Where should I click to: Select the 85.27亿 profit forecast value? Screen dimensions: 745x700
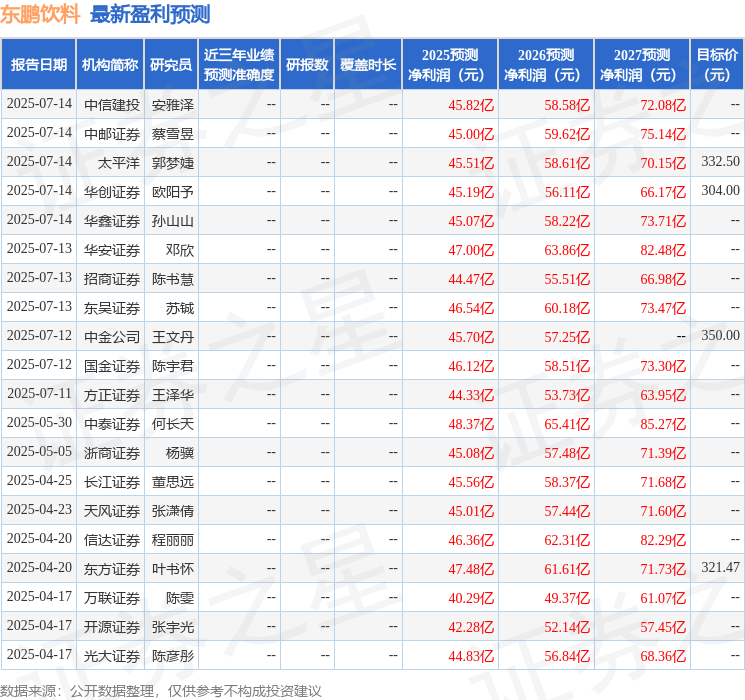(663, 424)
